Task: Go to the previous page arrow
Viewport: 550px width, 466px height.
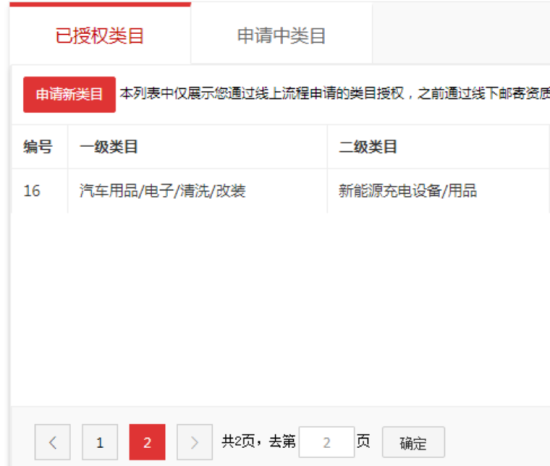Action: click(53, 442)
